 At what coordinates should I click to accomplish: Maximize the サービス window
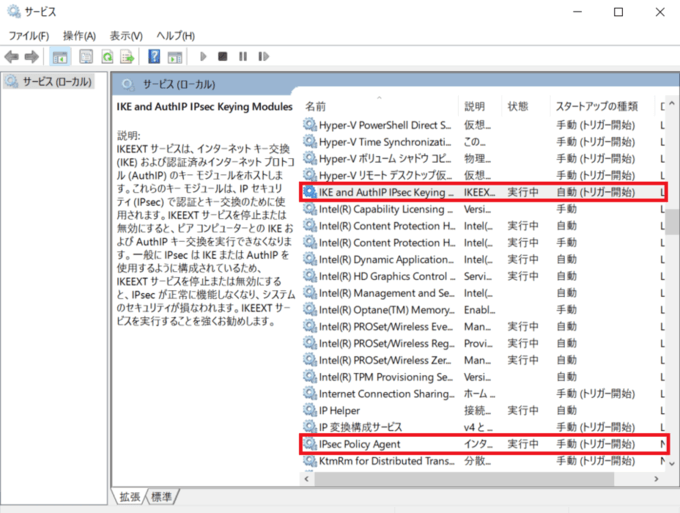point(618,12)
